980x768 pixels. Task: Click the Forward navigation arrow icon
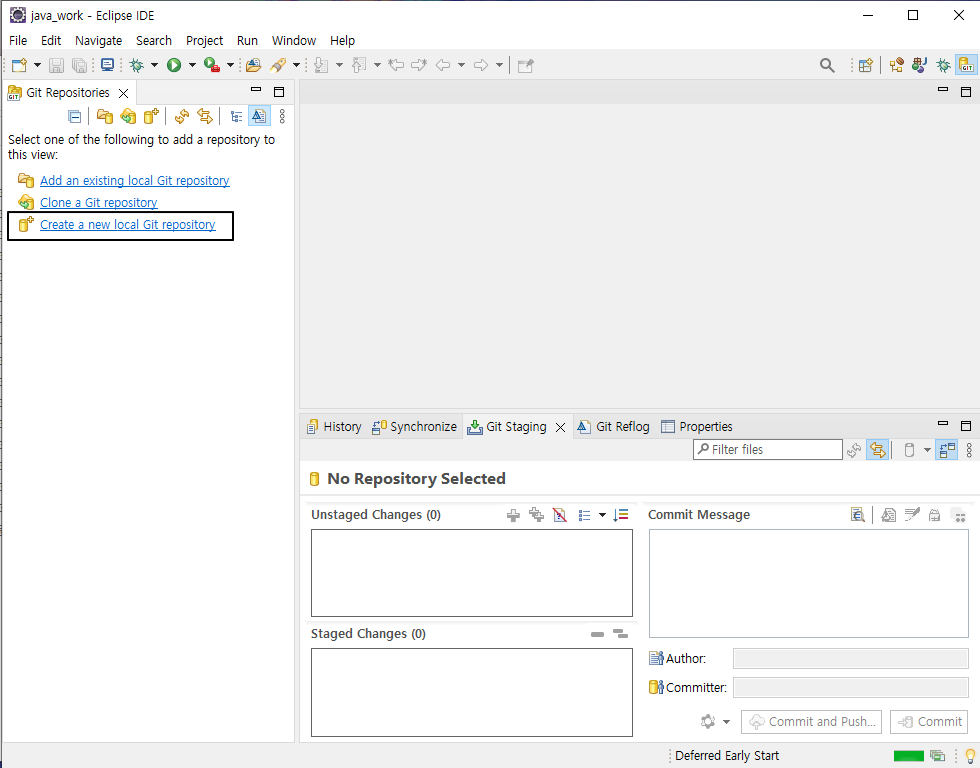point(481,65)
